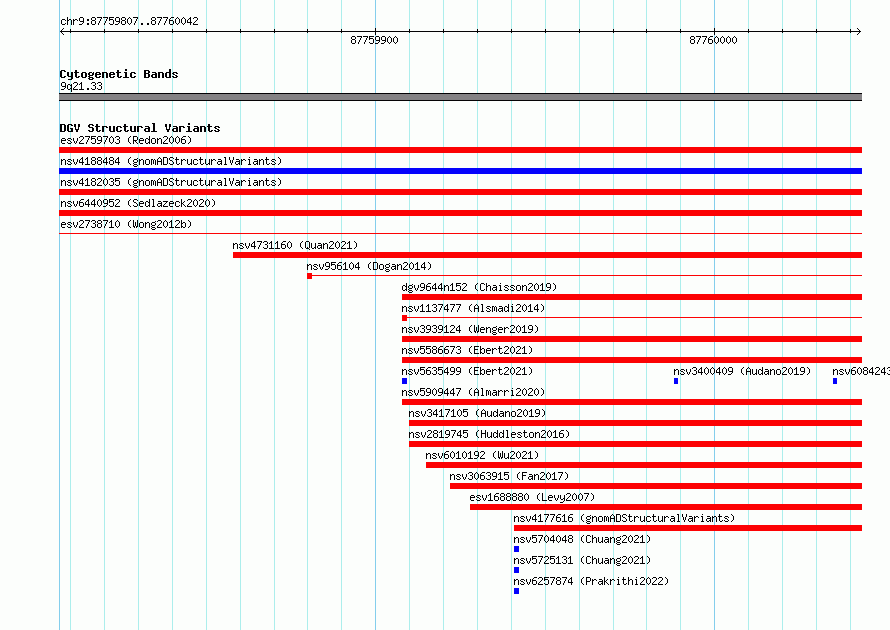The image size is (890, 630).
Task: Open nsv4731160 (Quan2021) variant label
Action: coord(295,245)
